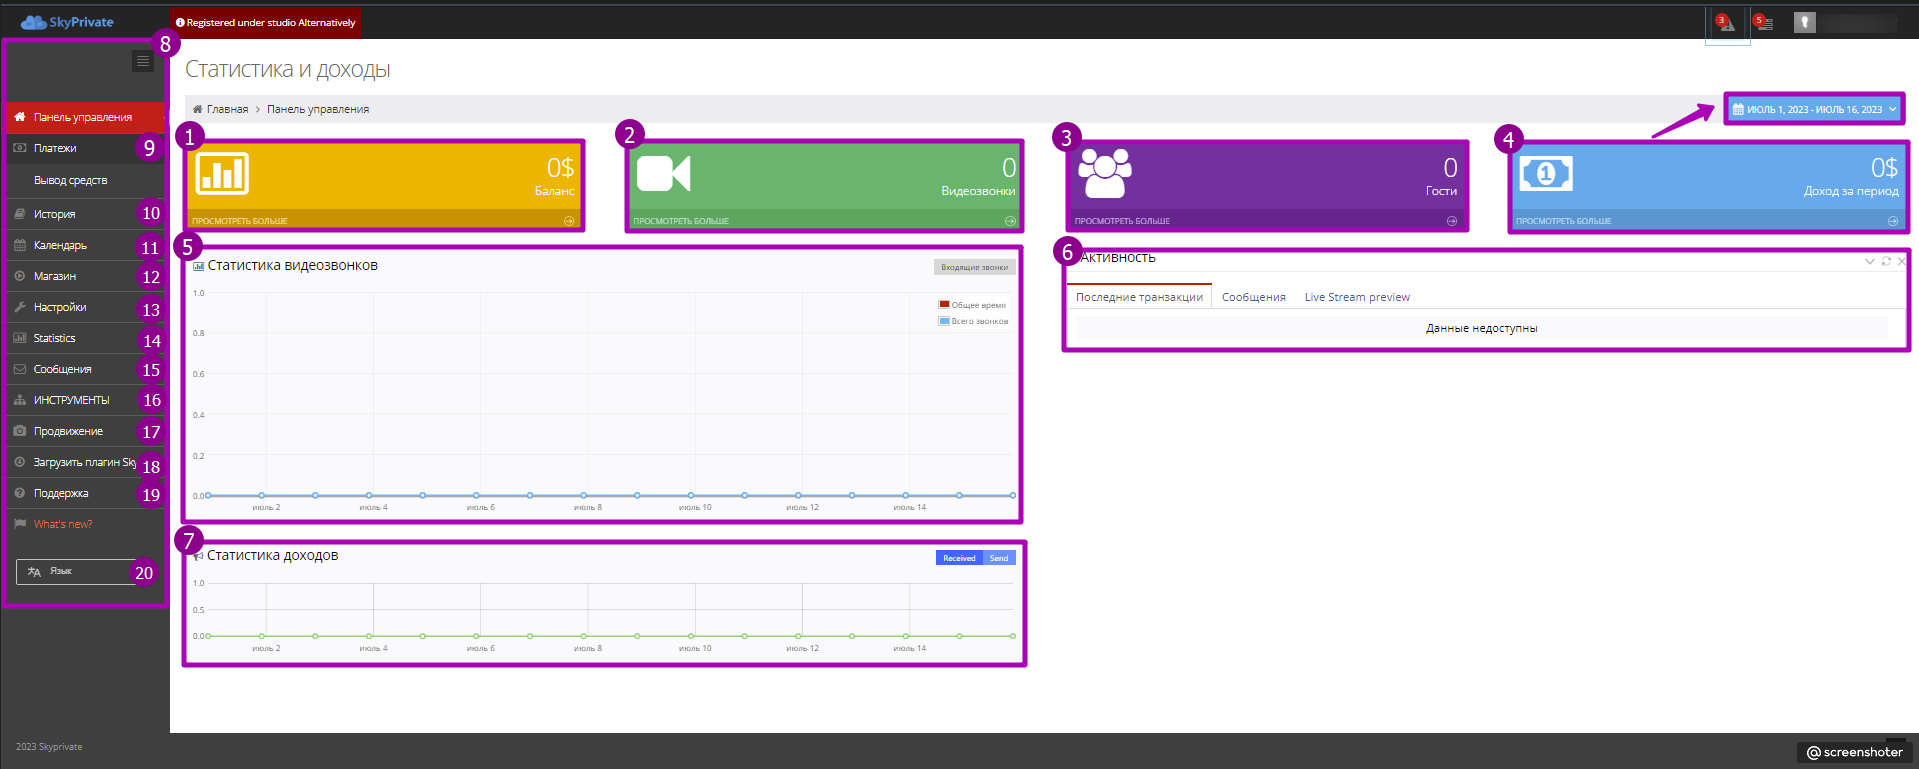The image size is (1919, 769).
Task: Toggle Всего звонков blue legend swatch
Action: click(x=943, y=321)
